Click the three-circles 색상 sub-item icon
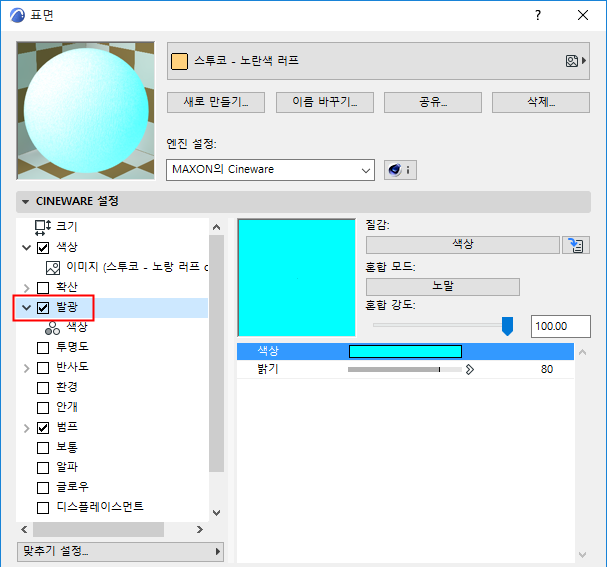The width and height of the screenshot is (607, 567). 52,328
